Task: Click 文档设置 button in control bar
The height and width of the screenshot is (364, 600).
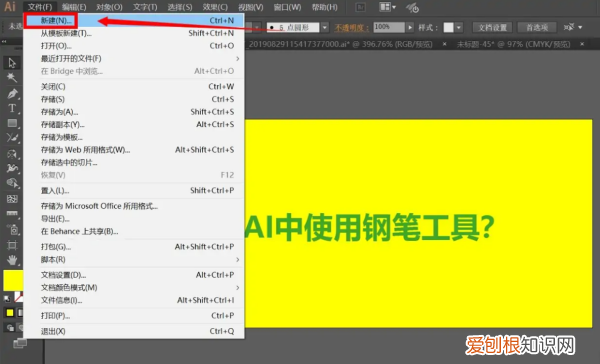Action: click(492, 28)
